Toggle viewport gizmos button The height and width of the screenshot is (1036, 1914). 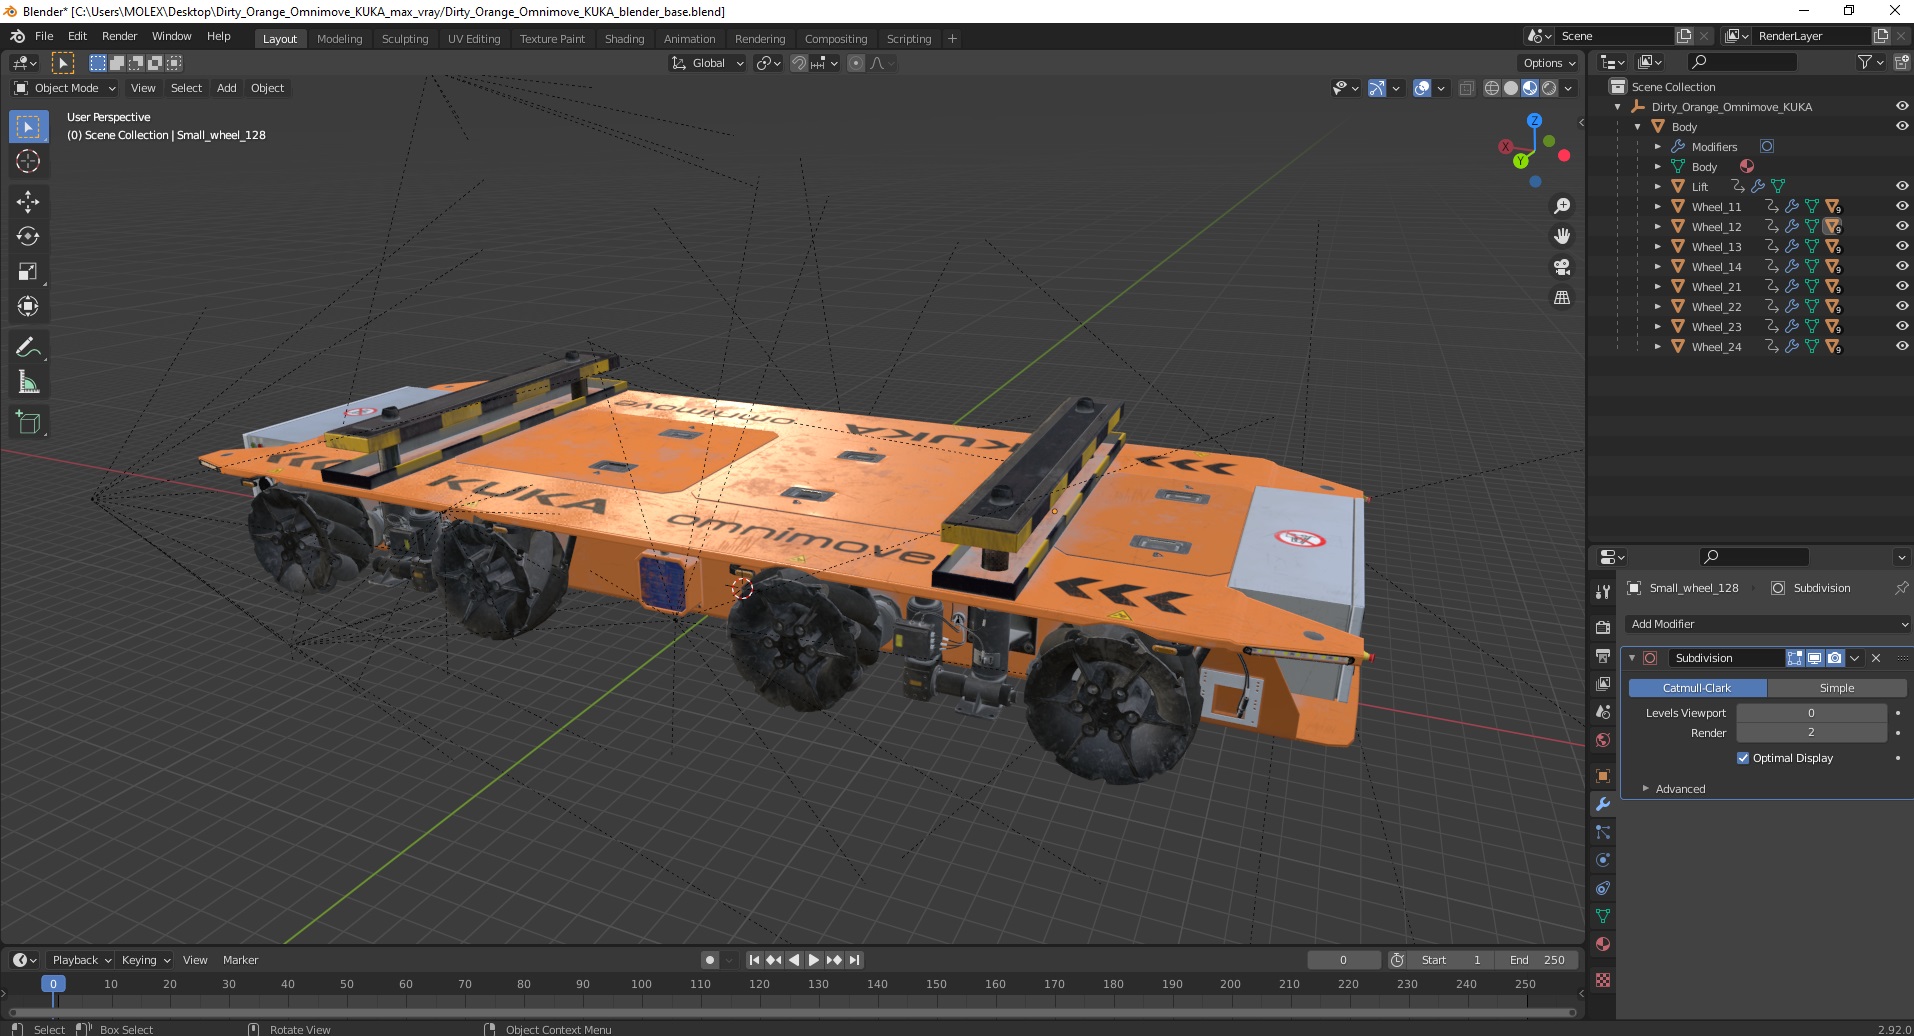pyautogui.click(x=1377, y=88)
